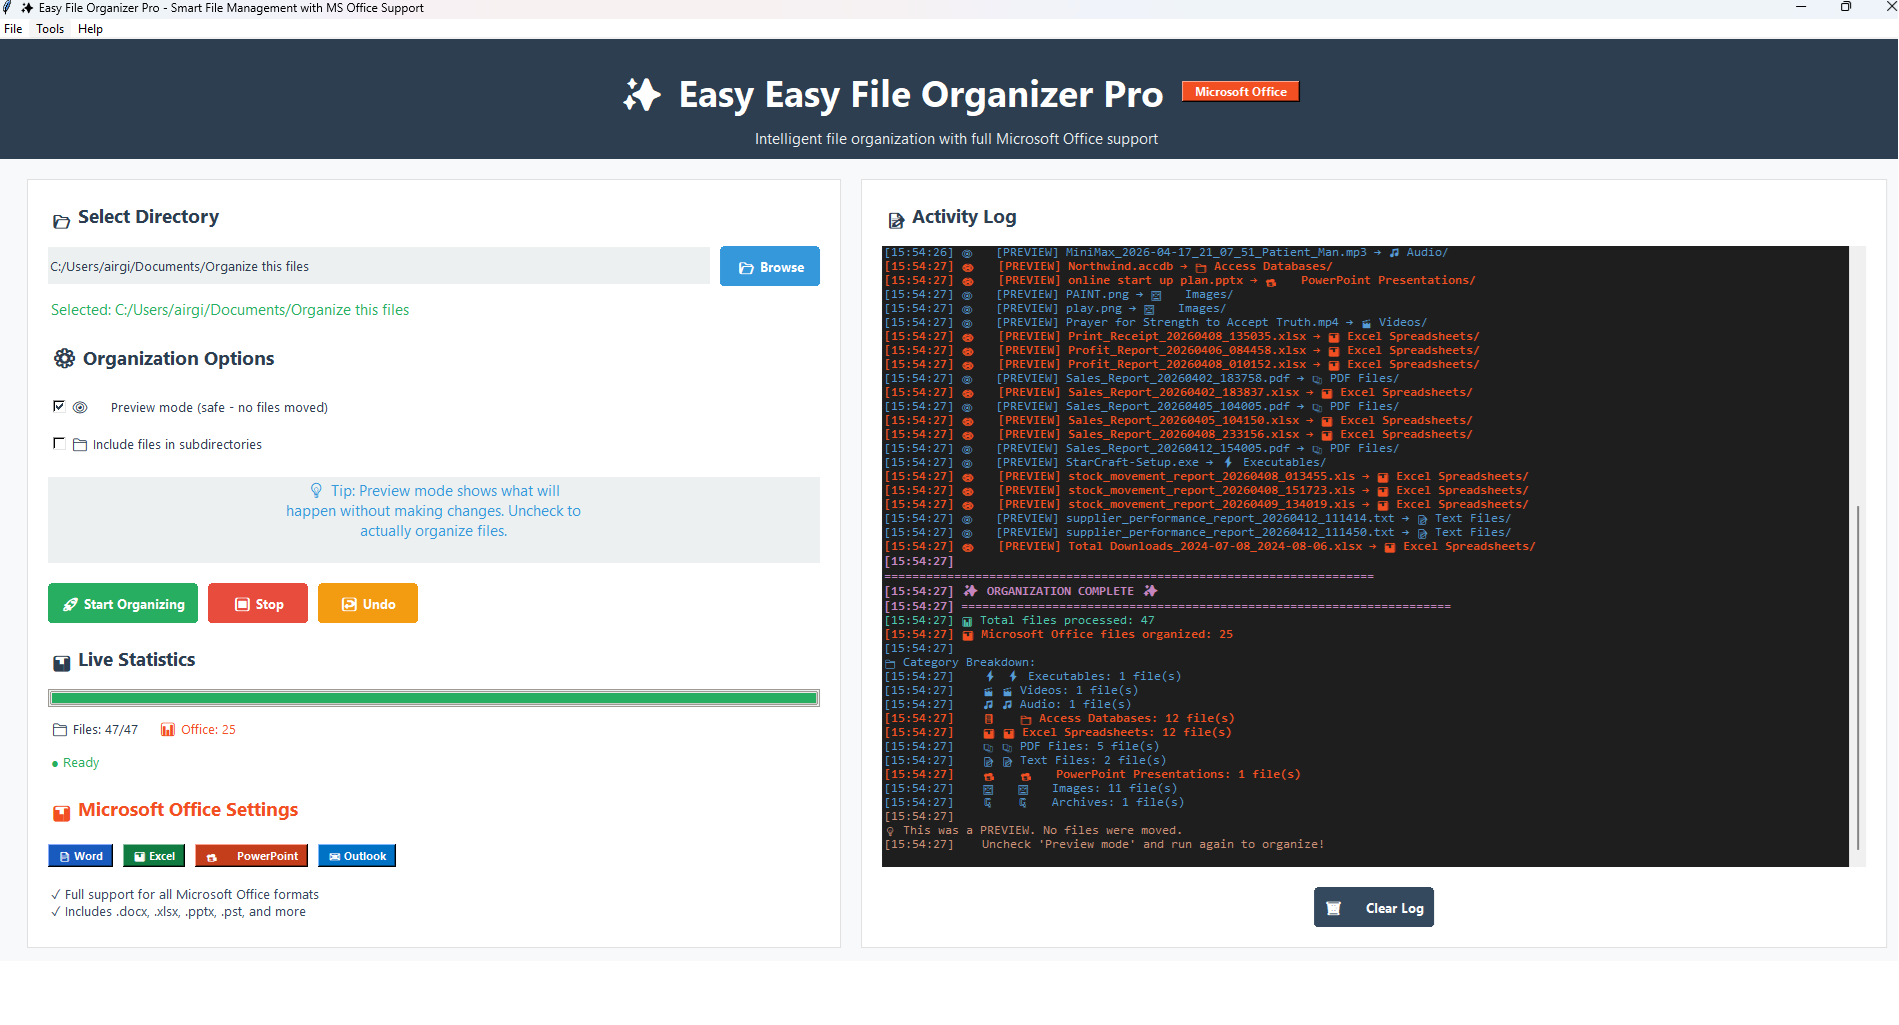Click the Word format button
Viewport: 1899px width, 1025px height.
pyautogui.click(x=81, y=856)
